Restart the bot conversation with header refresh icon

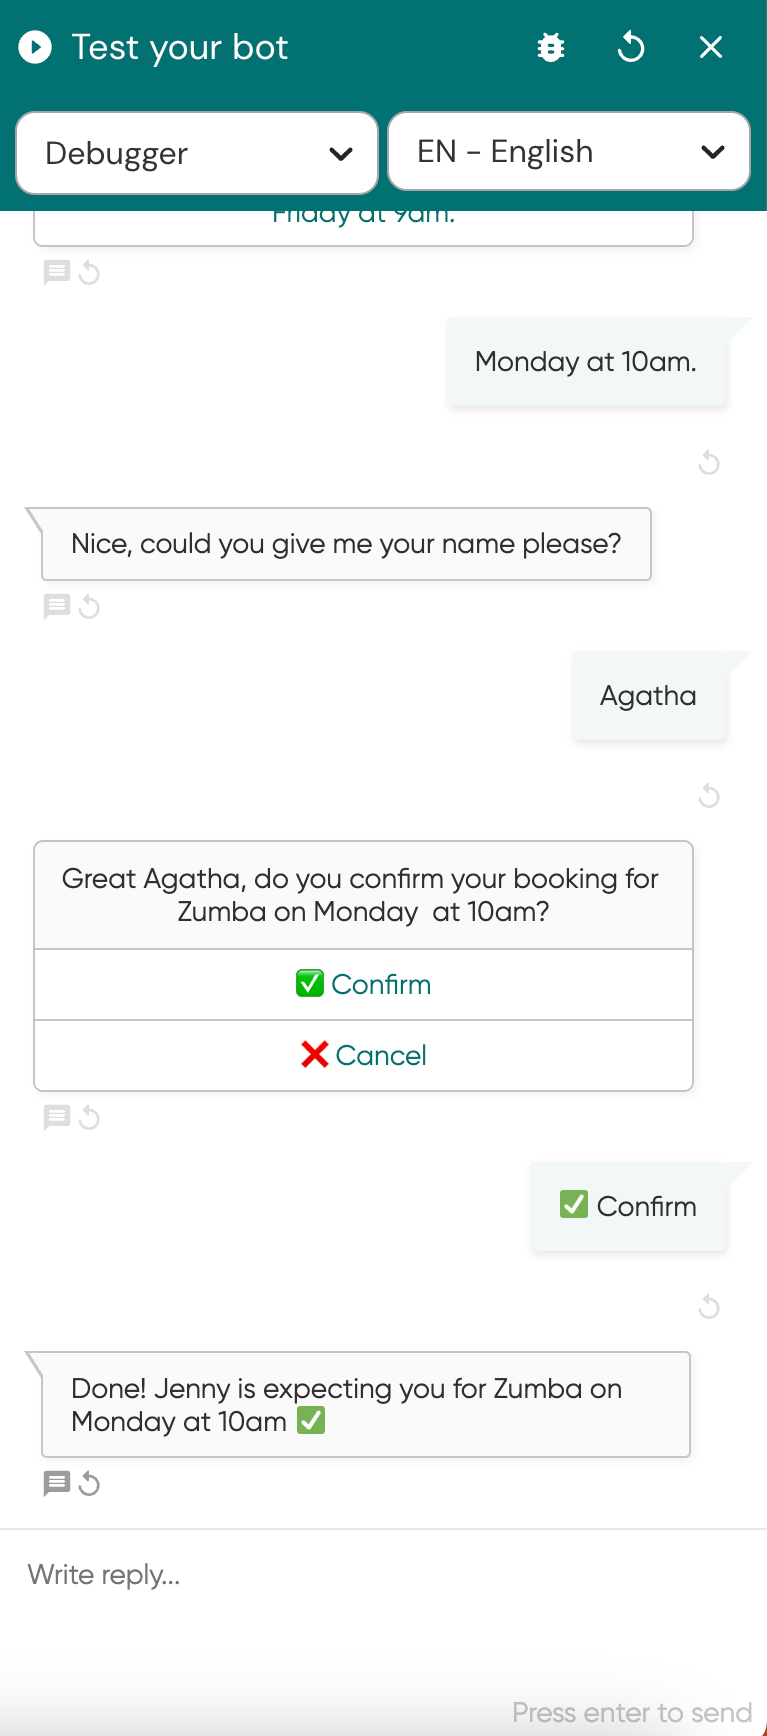tap(631, 47)
